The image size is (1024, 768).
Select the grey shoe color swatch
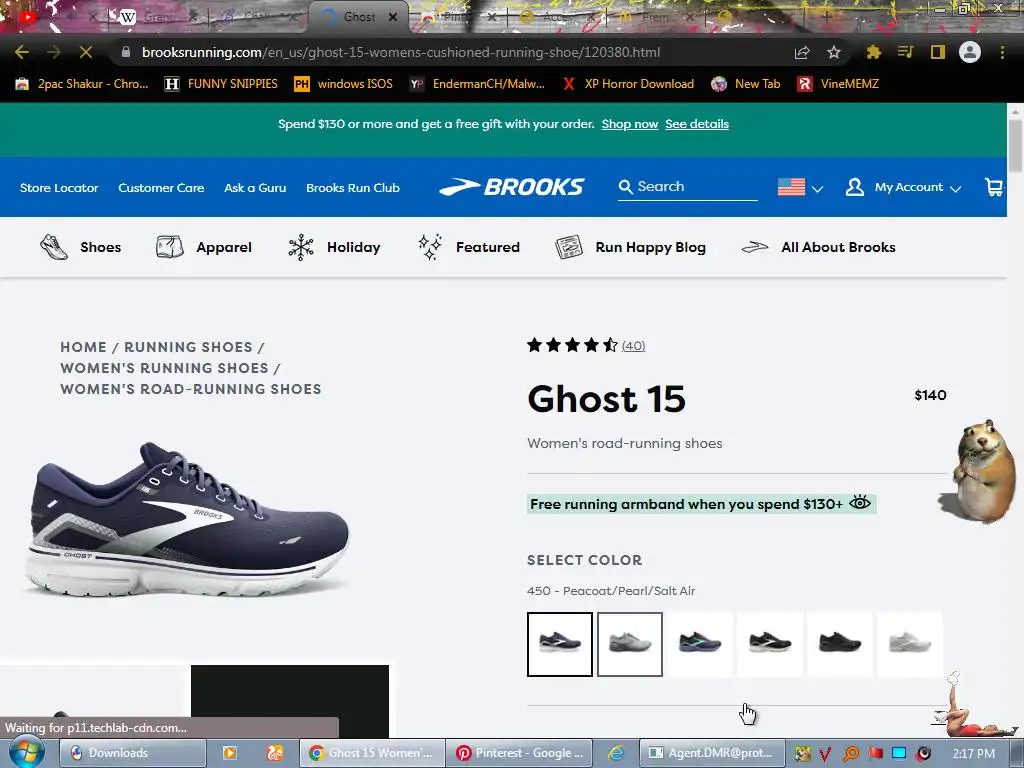(630, 644)
